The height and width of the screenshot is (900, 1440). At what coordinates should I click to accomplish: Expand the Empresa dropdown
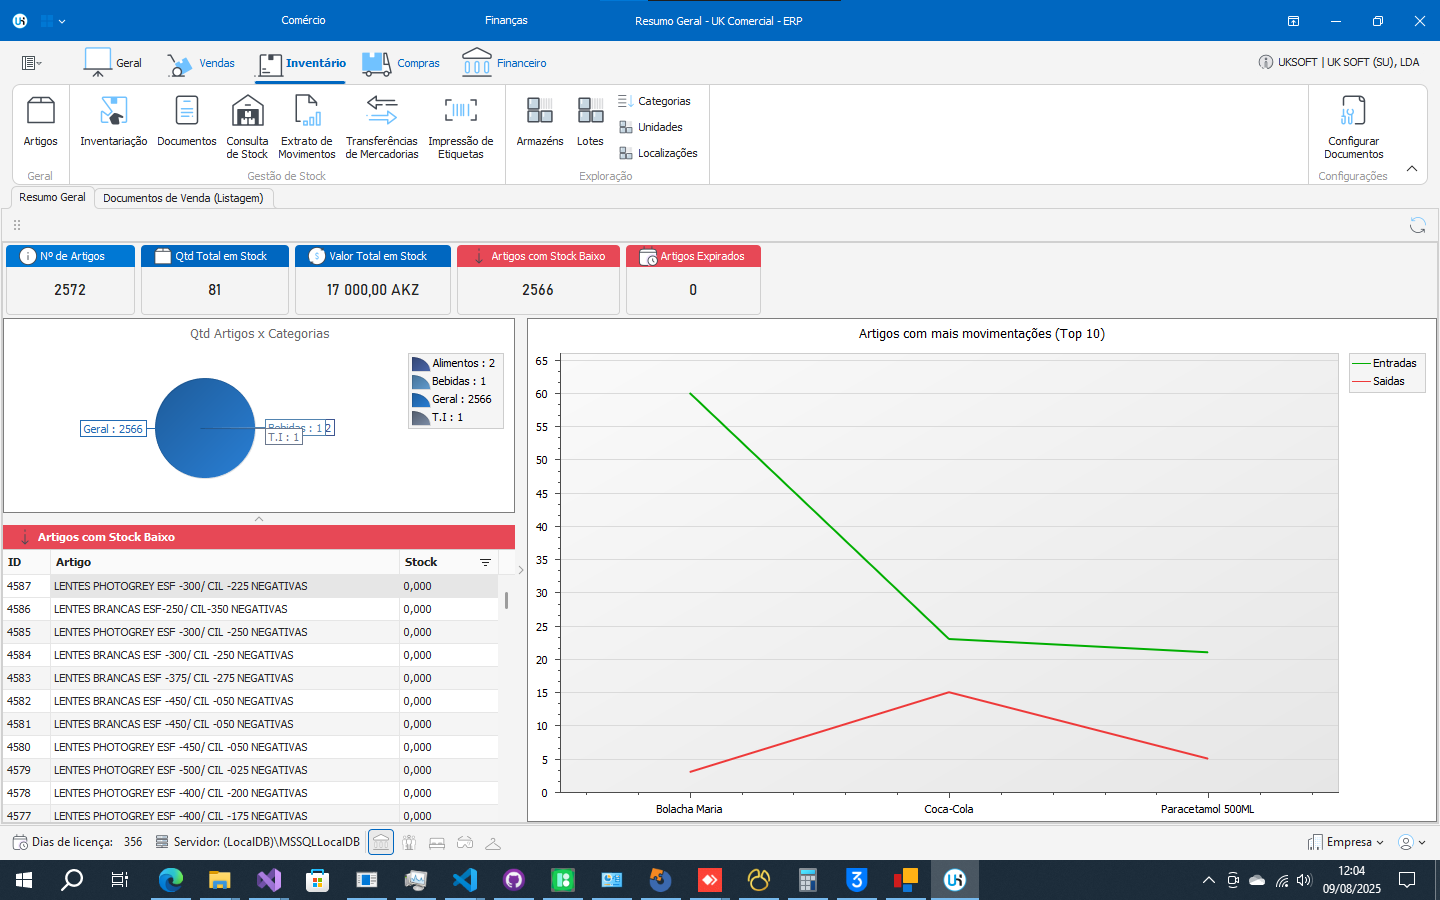point(1347,842)
